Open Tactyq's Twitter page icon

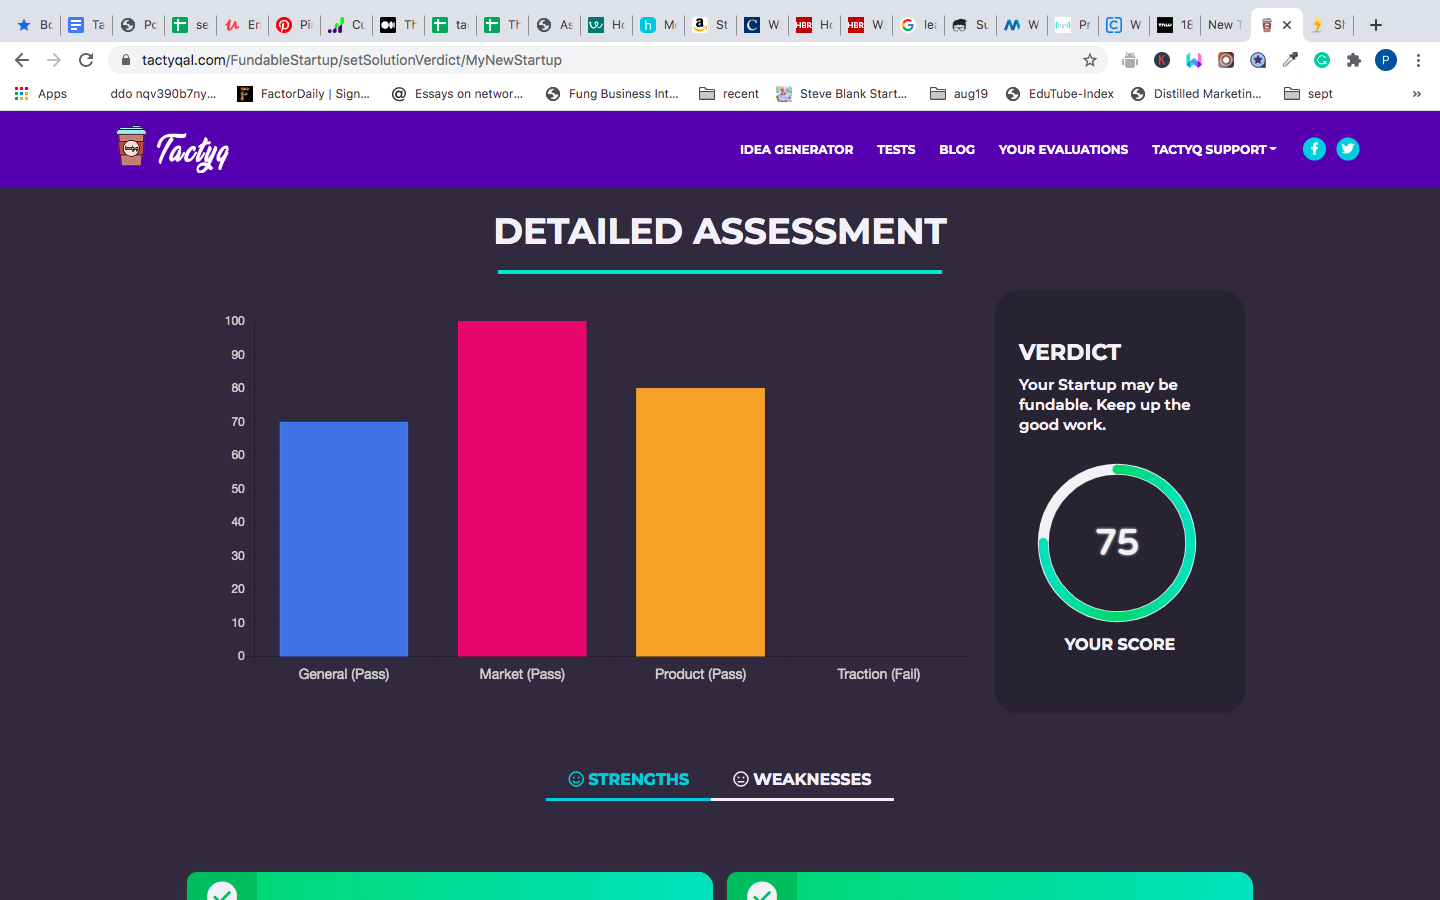1348,149
